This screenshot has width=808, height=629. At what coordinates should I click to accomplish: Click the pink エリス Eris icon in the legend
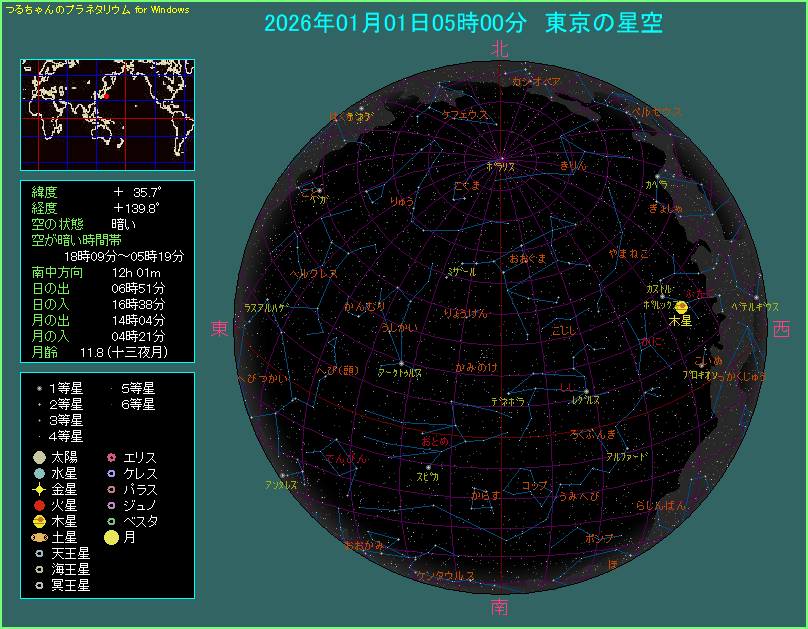pyautogui.click(x=111, y=457)
